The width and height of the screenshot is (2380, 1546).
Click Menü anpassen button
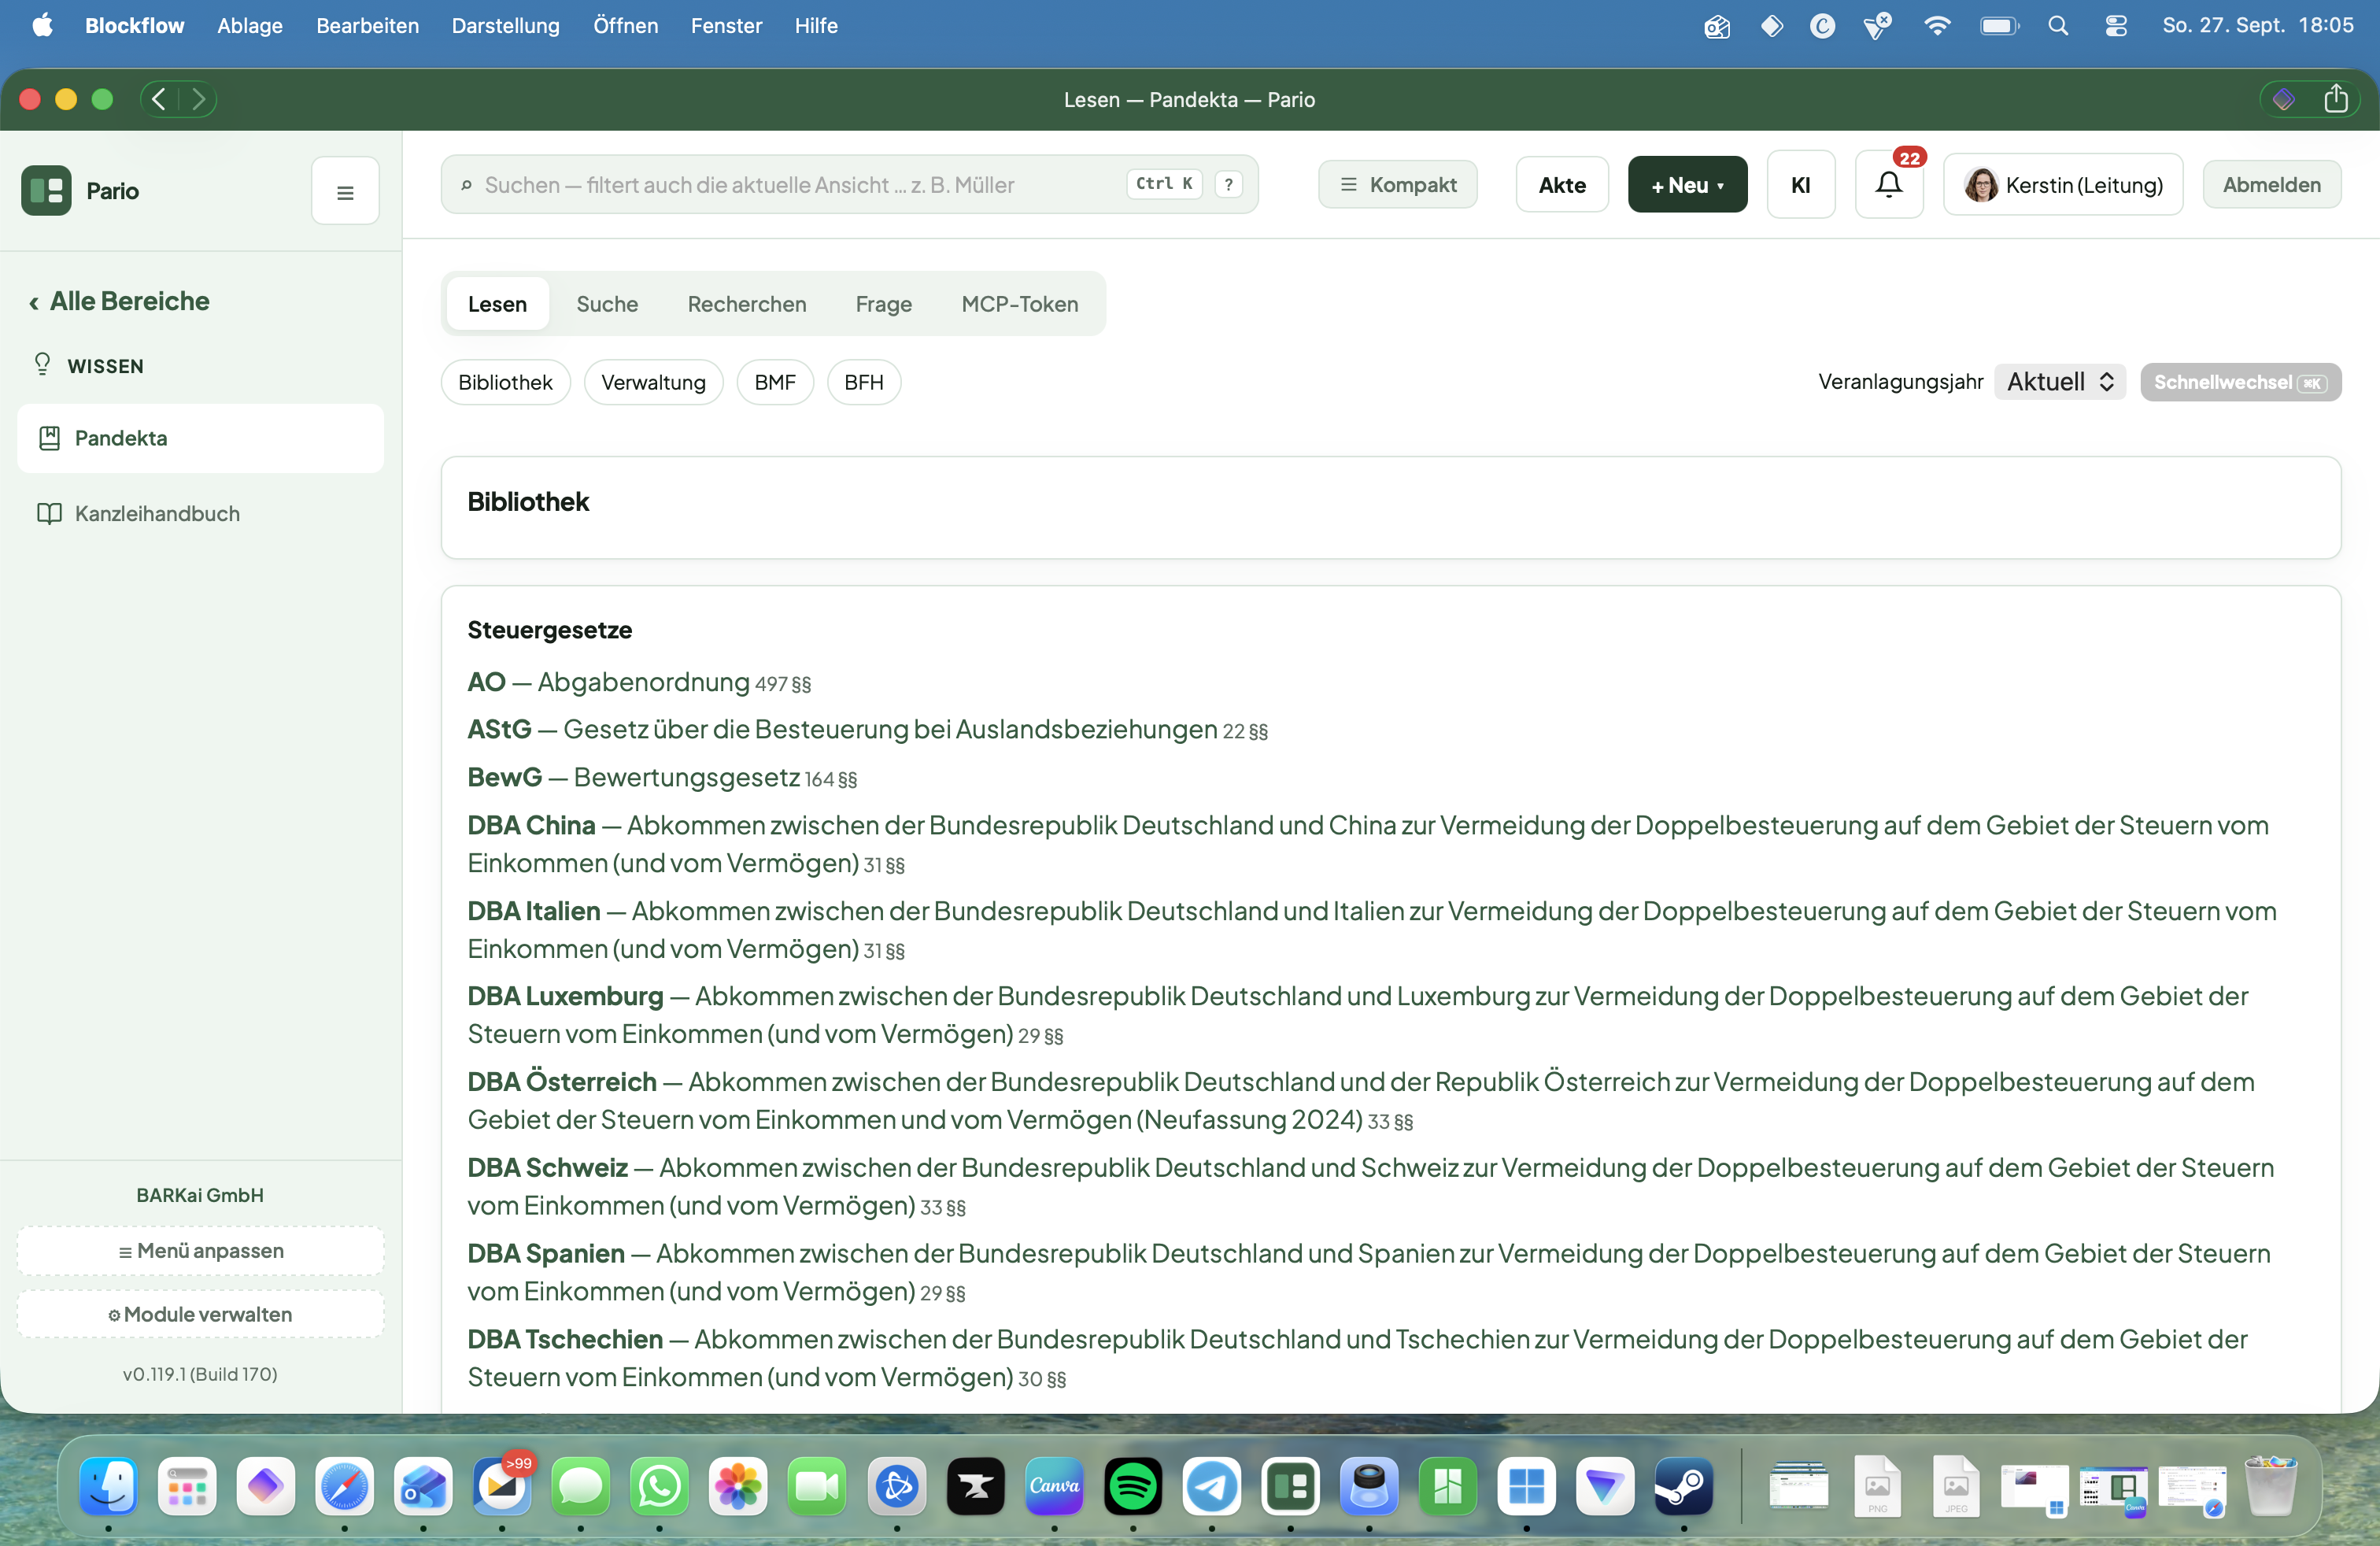coord(201,1251)
